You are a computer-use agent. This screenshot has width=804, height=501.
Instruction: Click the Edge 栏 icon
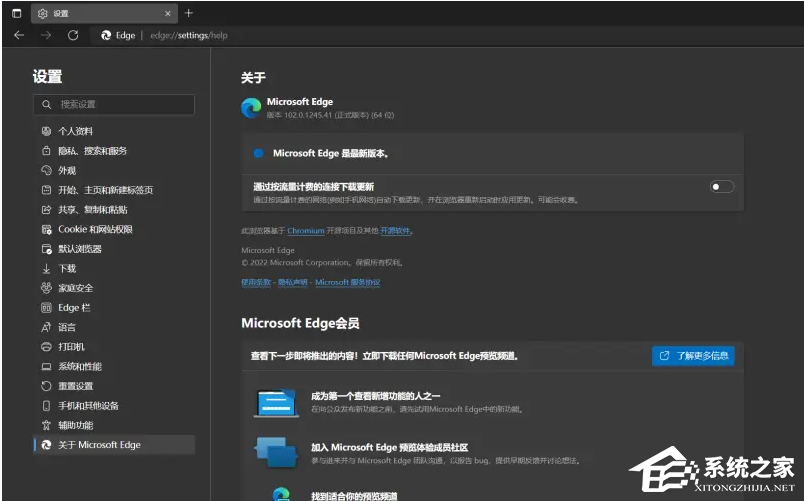click(46, 308)
